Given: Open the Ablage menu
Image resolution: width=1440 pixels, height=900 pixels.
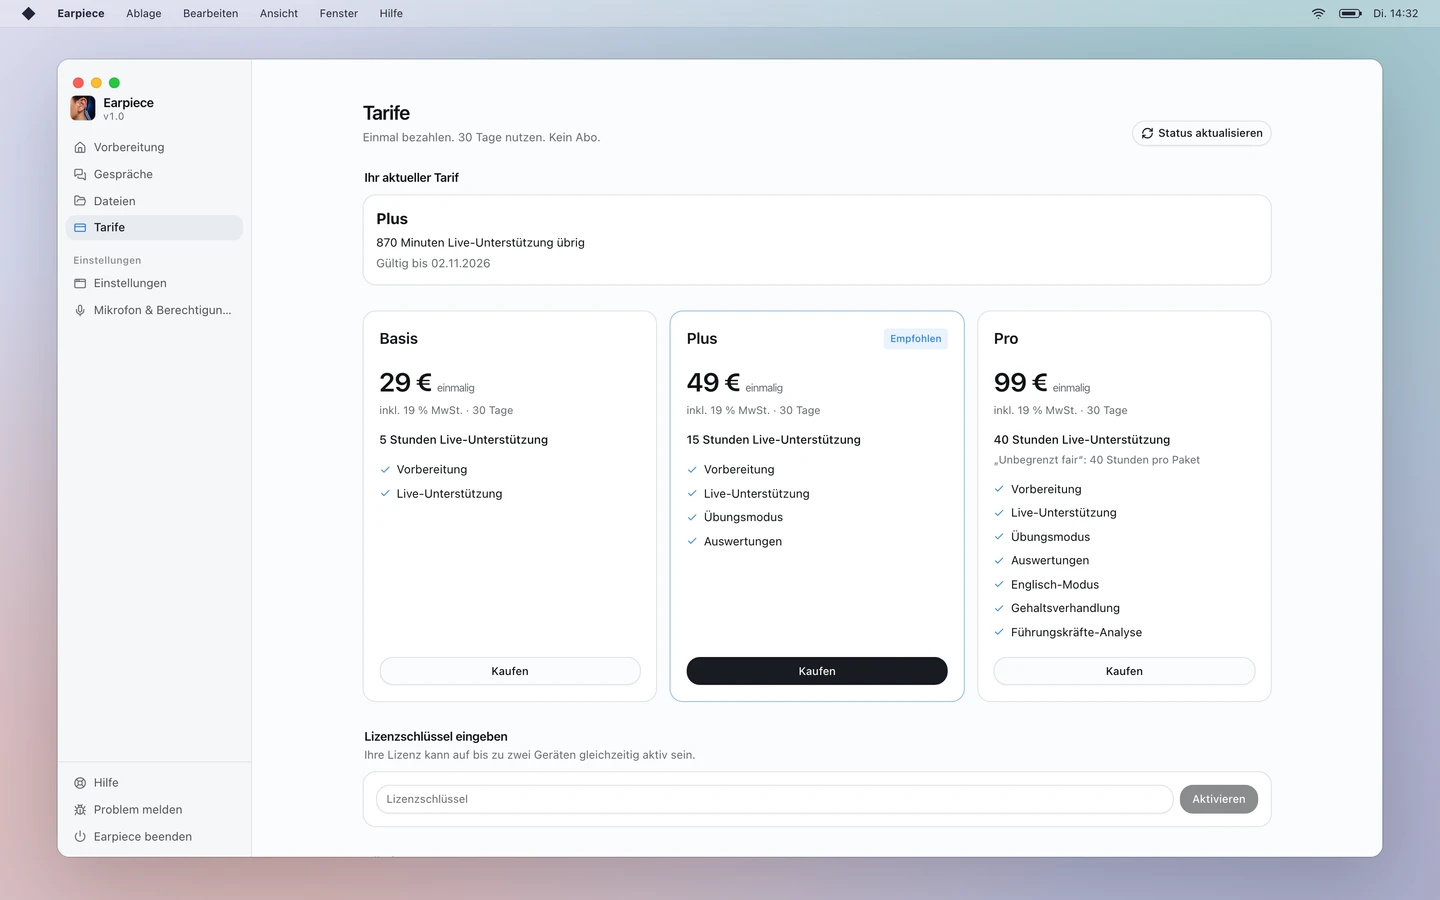Looking at the screenshot, I should (144, 13).
